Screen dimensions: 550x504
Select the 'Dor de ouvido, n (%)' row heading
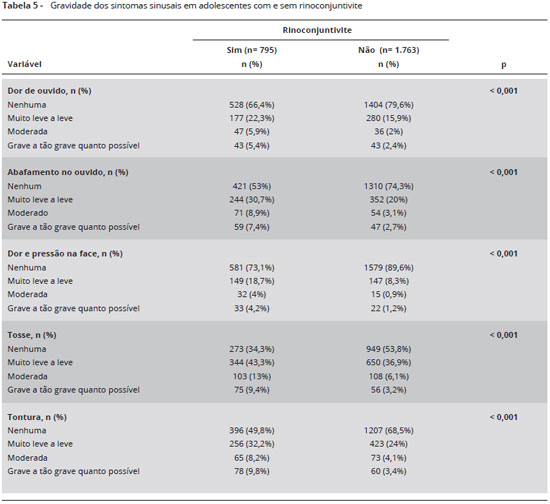pyautogui.click(x=49, y=91)
